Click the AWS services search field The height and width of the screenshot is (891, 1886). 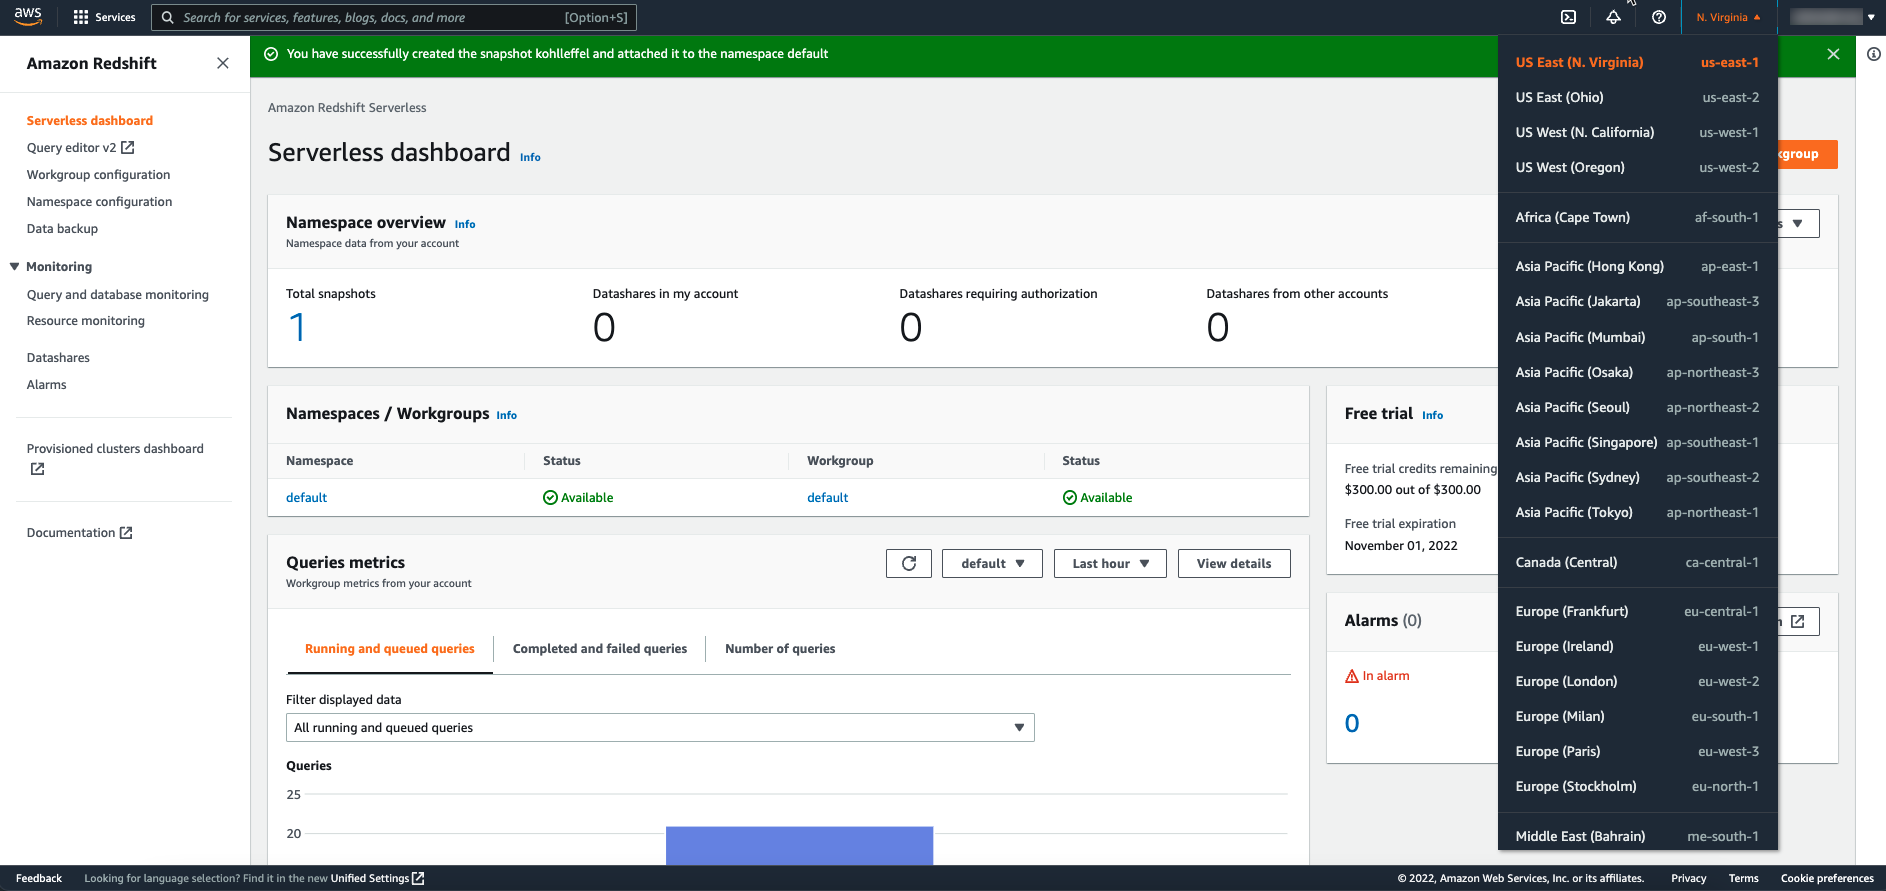[394, 17]
